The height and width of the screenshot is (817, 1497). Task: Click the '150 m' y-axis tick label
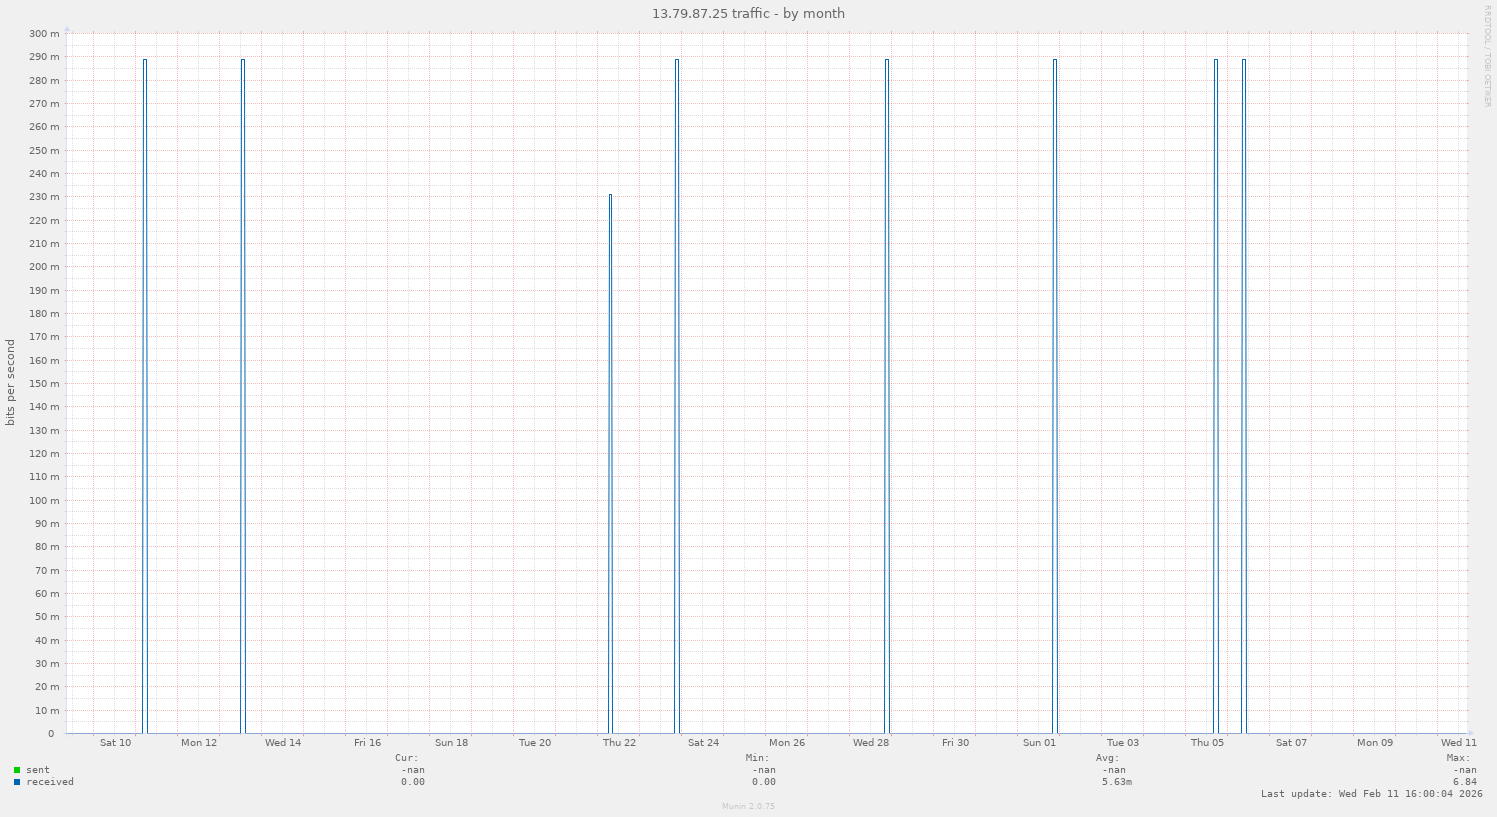click(44, 384)
